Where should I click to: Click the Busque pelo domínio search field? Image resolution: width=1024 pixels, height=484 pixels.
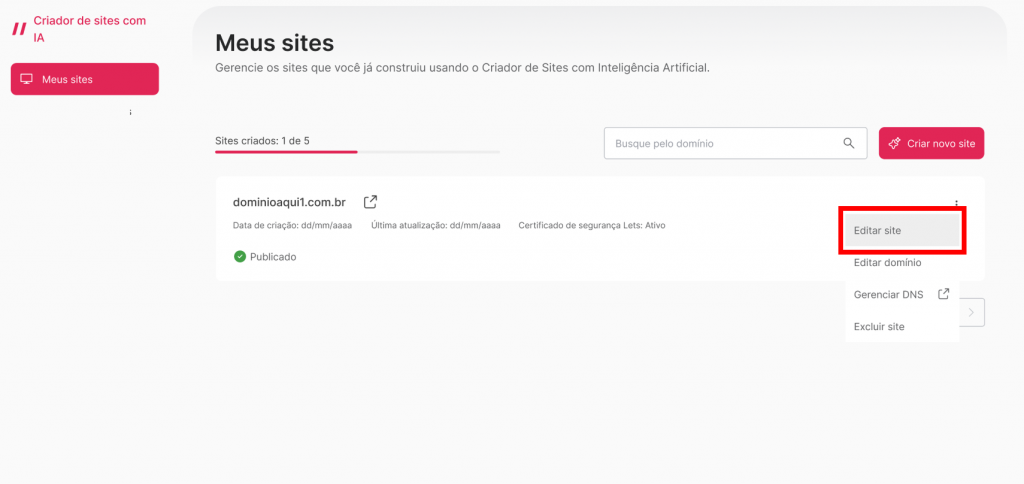coord(735,143)
